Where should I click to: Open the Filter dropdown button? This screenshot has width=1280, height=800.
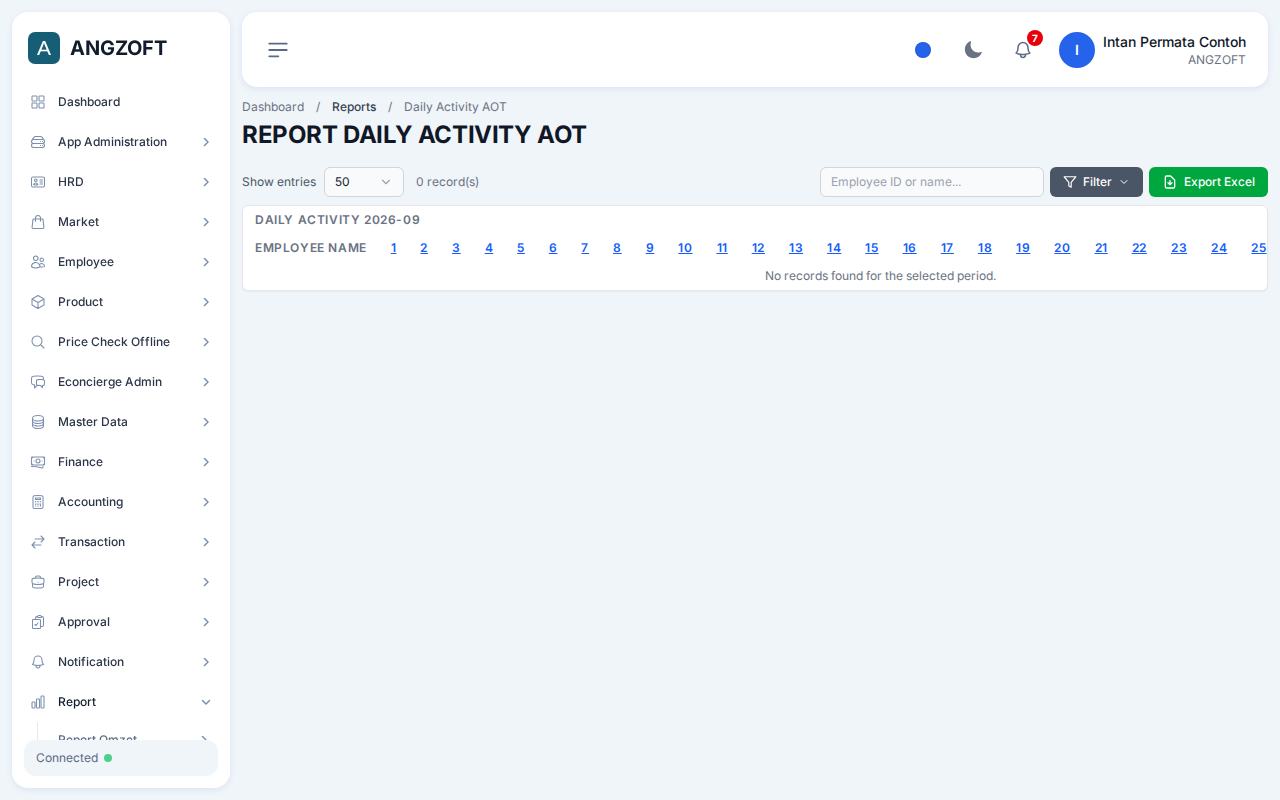(1096, 182)
